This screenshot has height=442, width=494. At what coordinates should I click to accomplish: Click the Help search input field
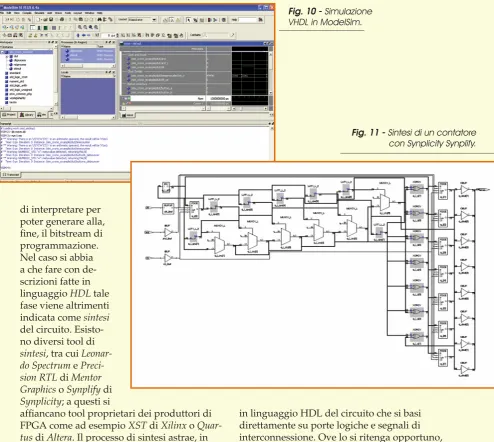tap(248, 20)
